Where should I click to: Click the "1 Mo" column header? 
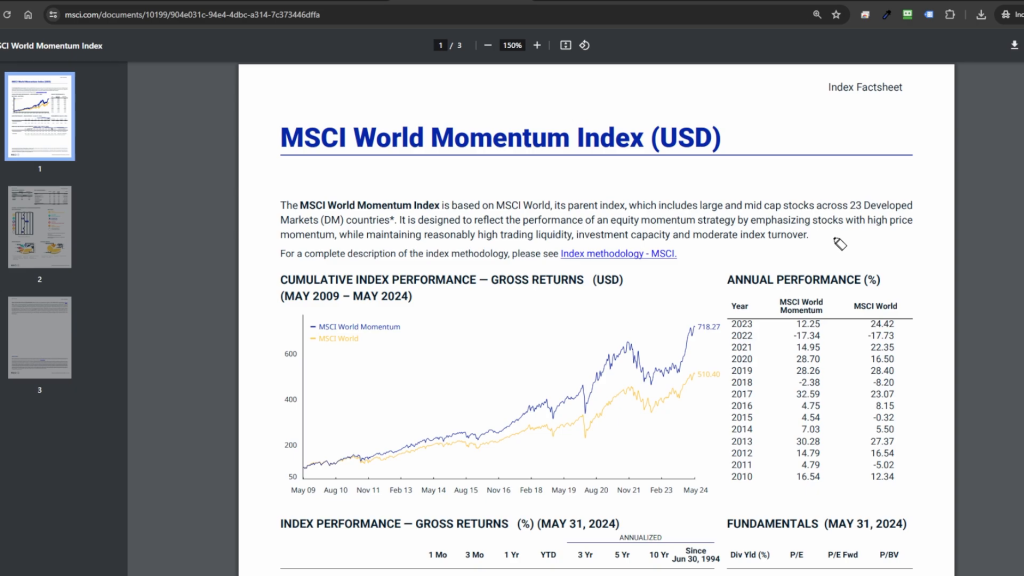[x=438, y=555]
